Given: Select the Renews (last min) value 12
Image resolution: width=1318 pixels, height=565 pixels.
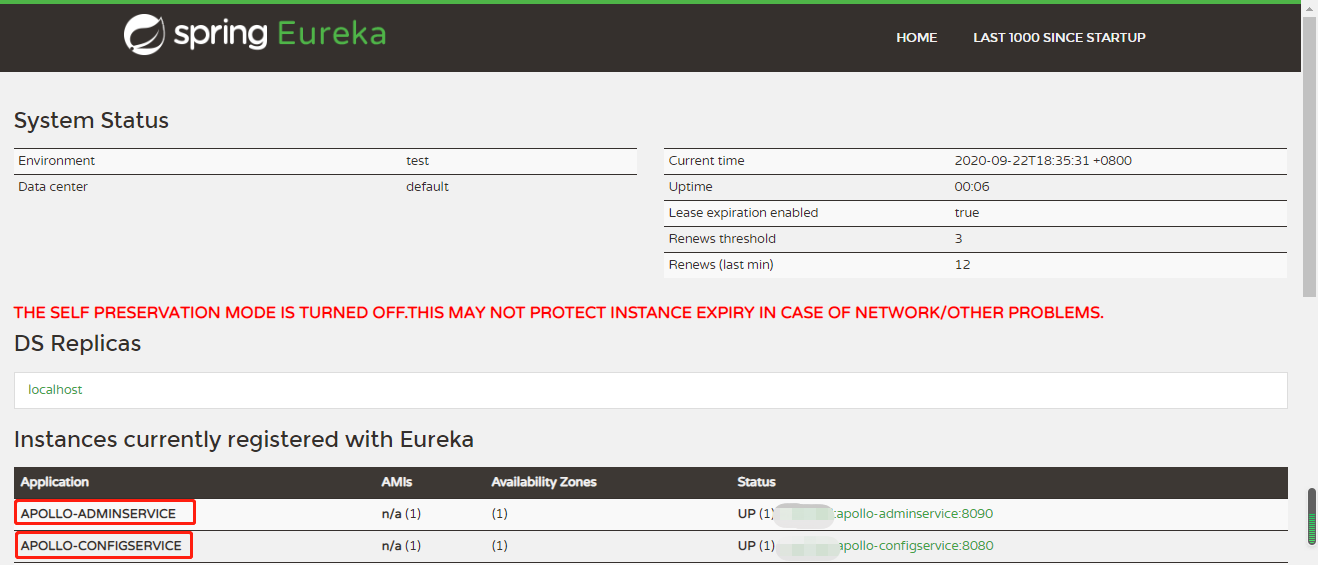Looking at the screenshot, I should [963, 265].
